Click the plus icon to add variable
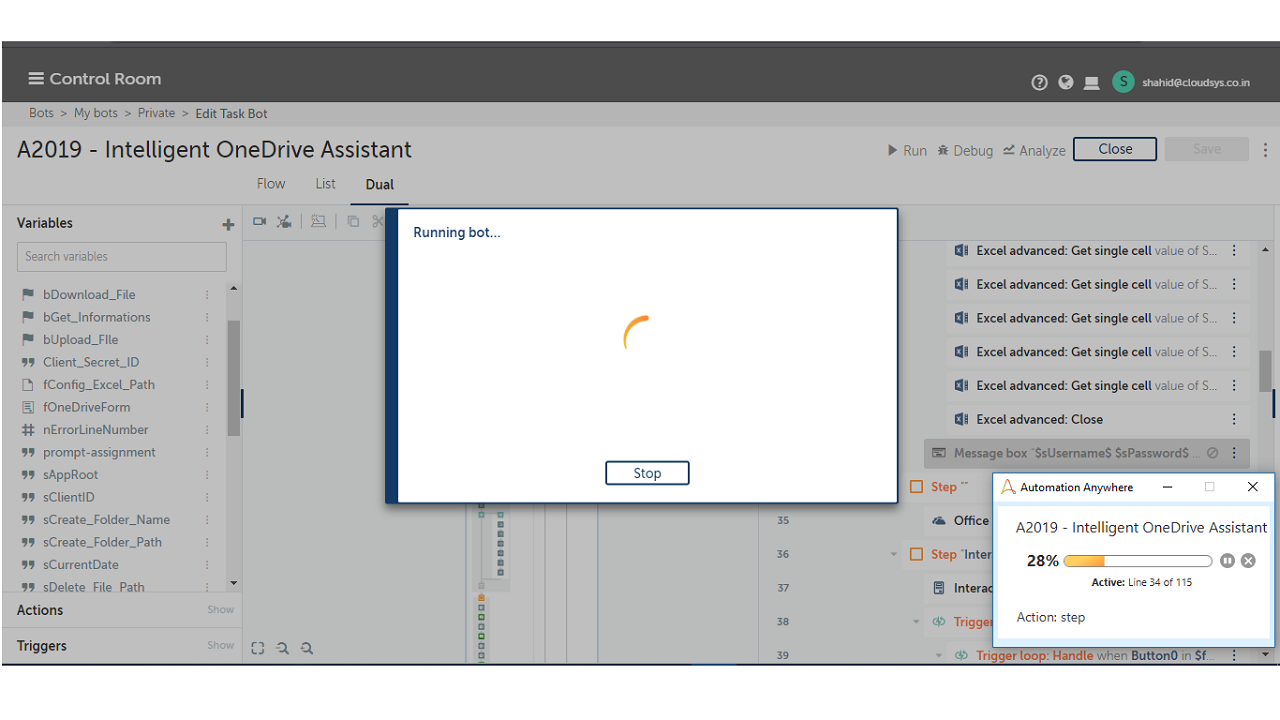 (x=228, y=225)
